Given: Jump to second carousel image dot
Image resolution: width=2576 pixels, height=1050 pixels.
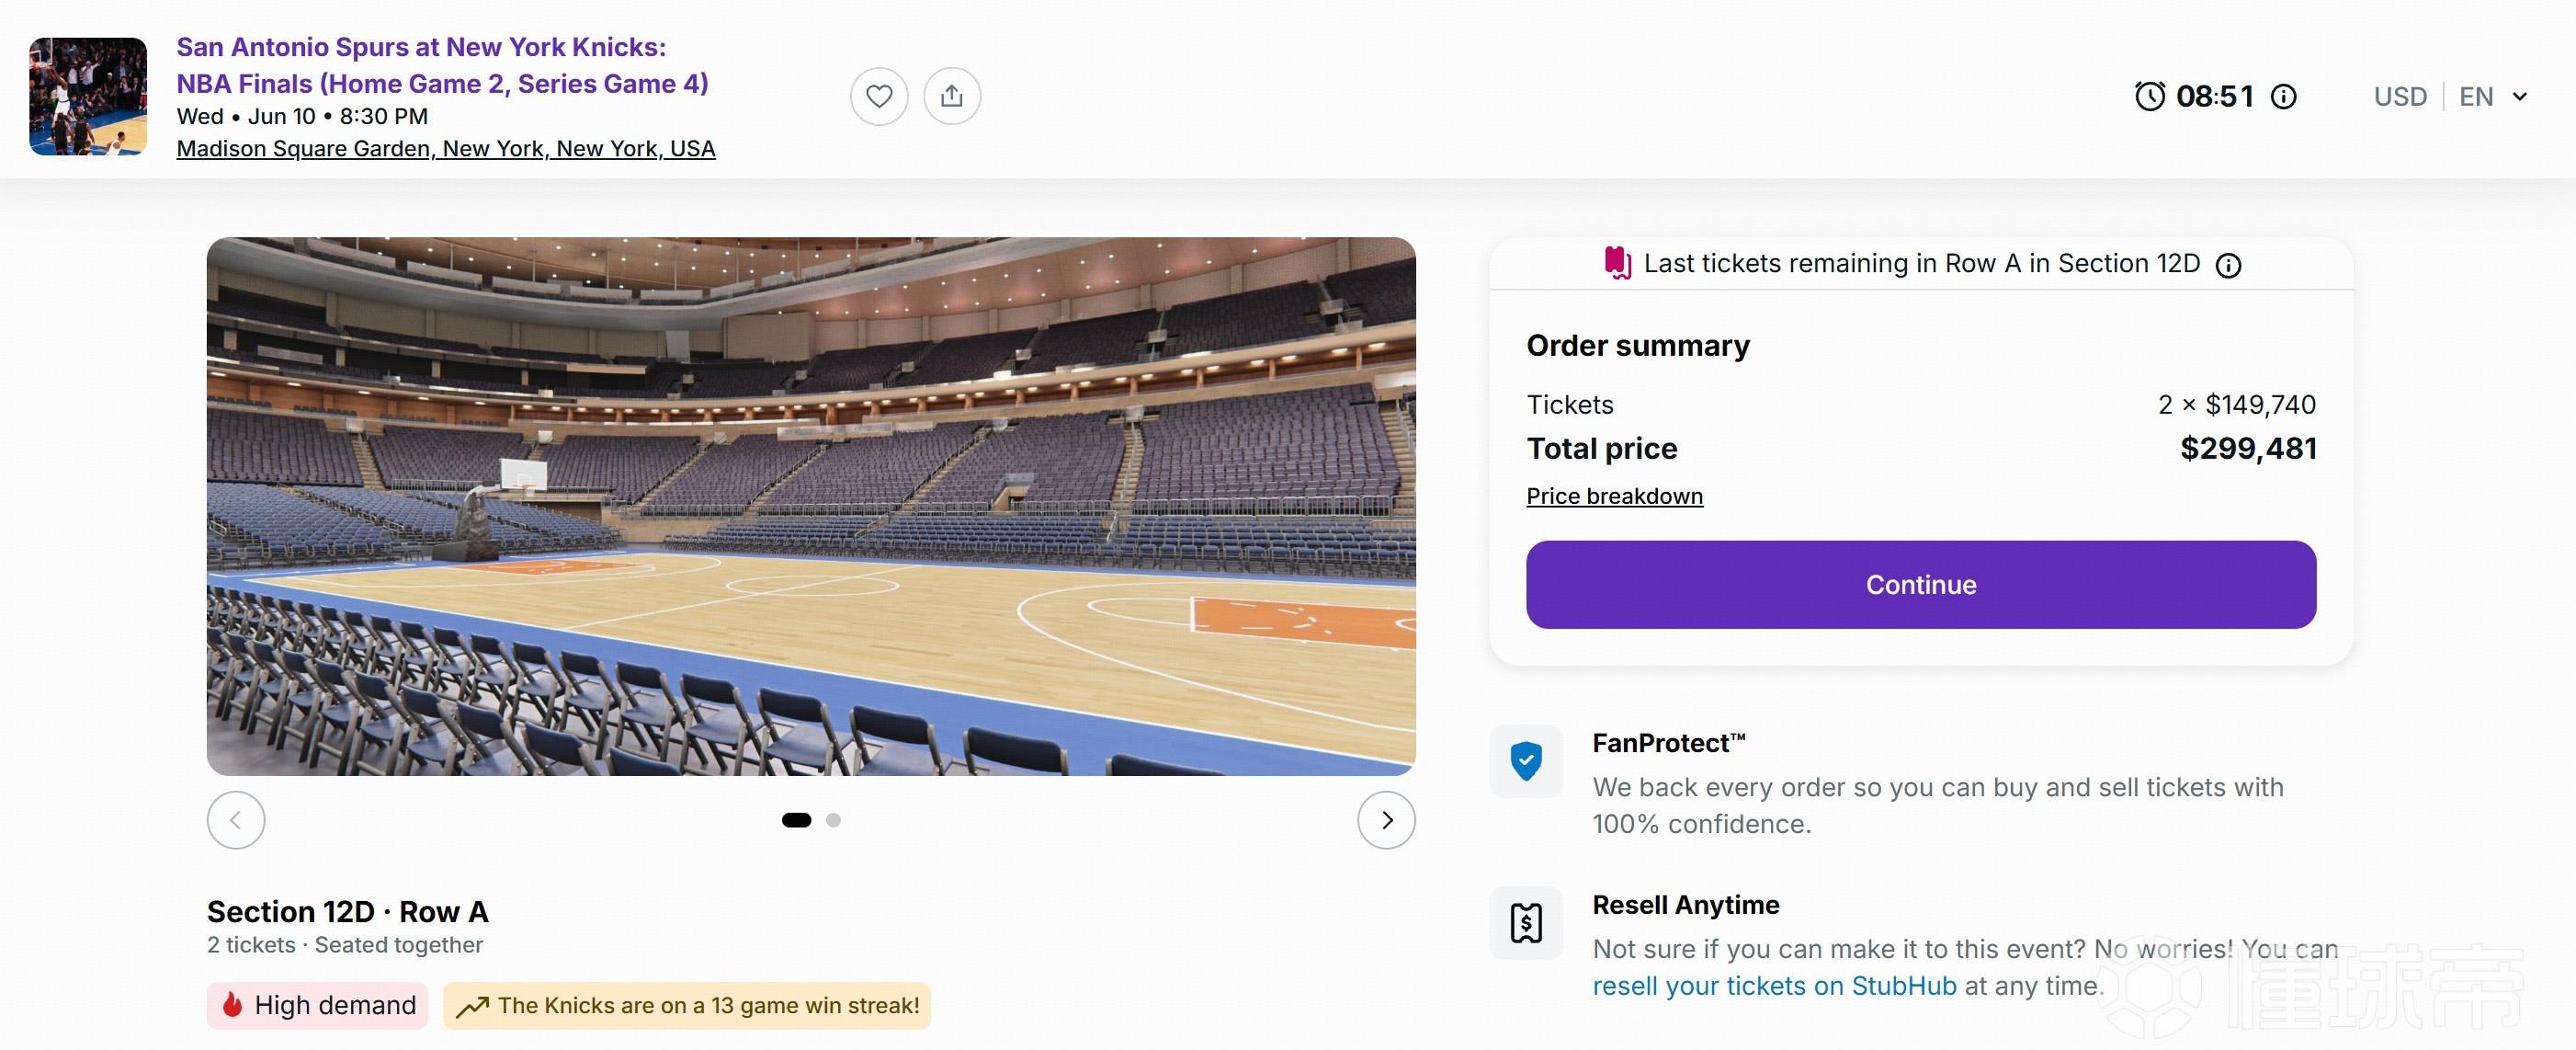Looking at the screenshot, I should pyautogui.click(x=833, y=820).
